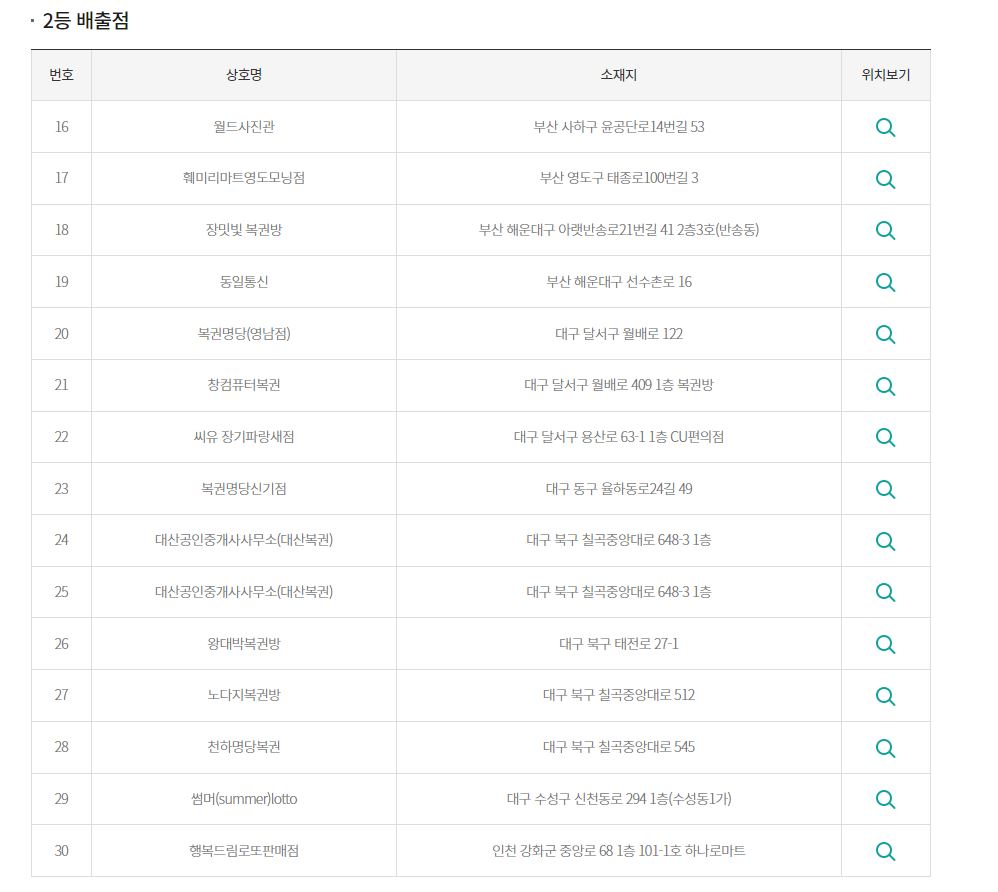Select store name 장밋빛 복권방
998x892 pixels.
(x=244, y=230)
